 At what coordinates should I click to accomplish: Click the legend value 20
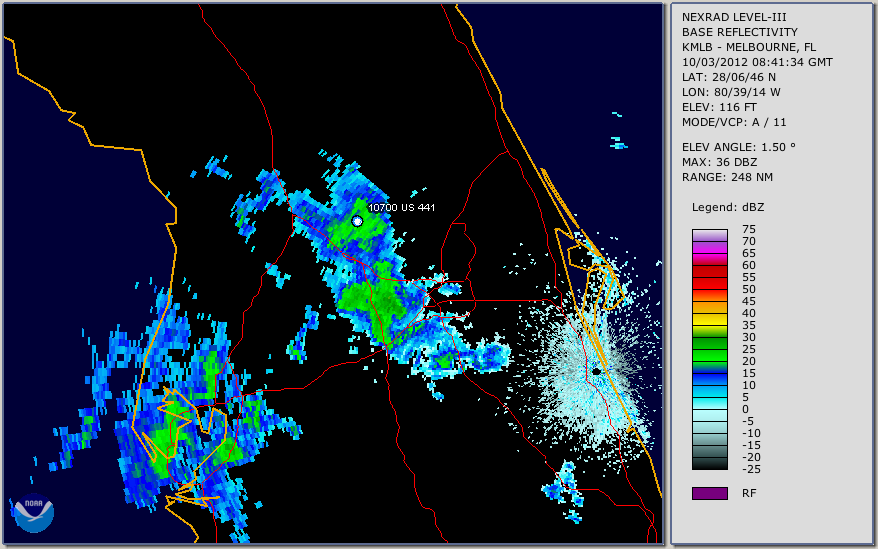749,361
